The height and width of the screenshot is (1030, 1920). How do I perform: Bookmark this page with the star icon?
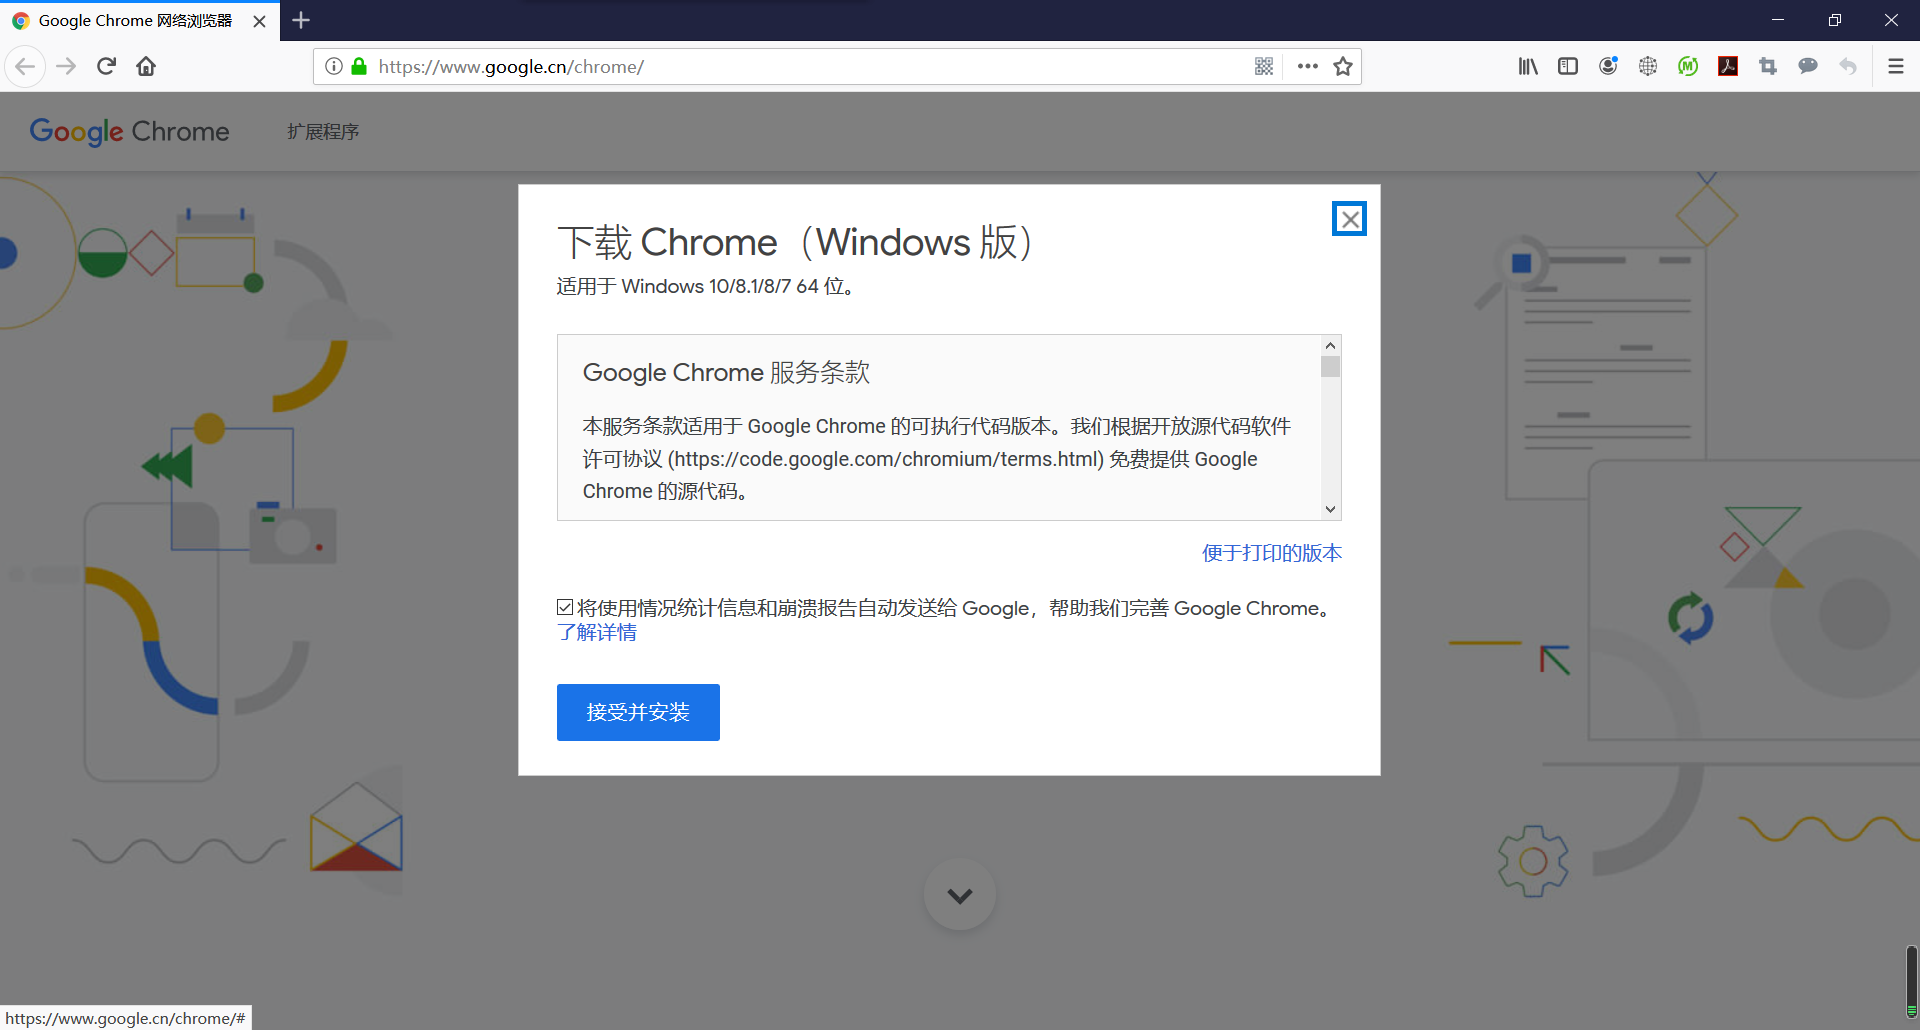(1343, 66)
